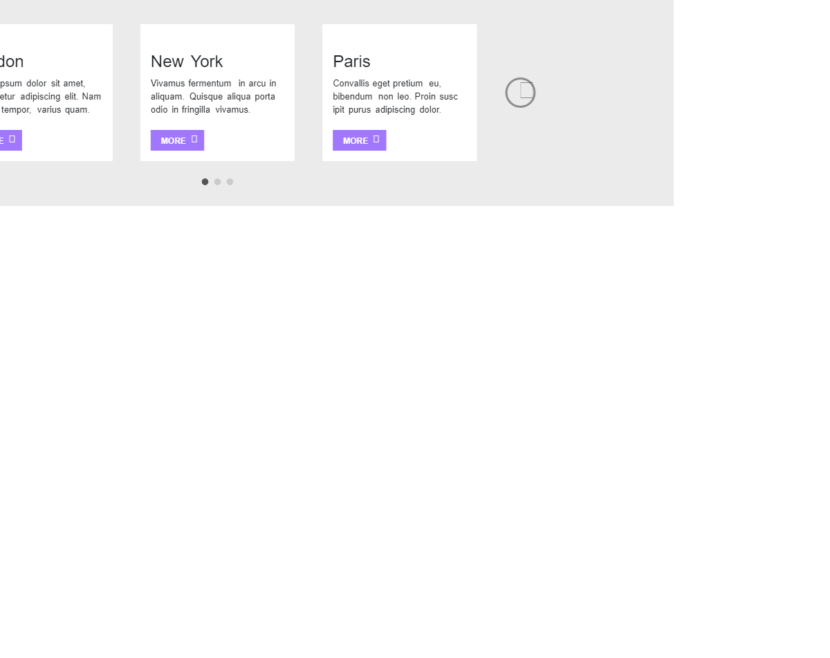Switch to the second carousel pagination dot
Screen dimensions: 830x658
coord(217,181)
